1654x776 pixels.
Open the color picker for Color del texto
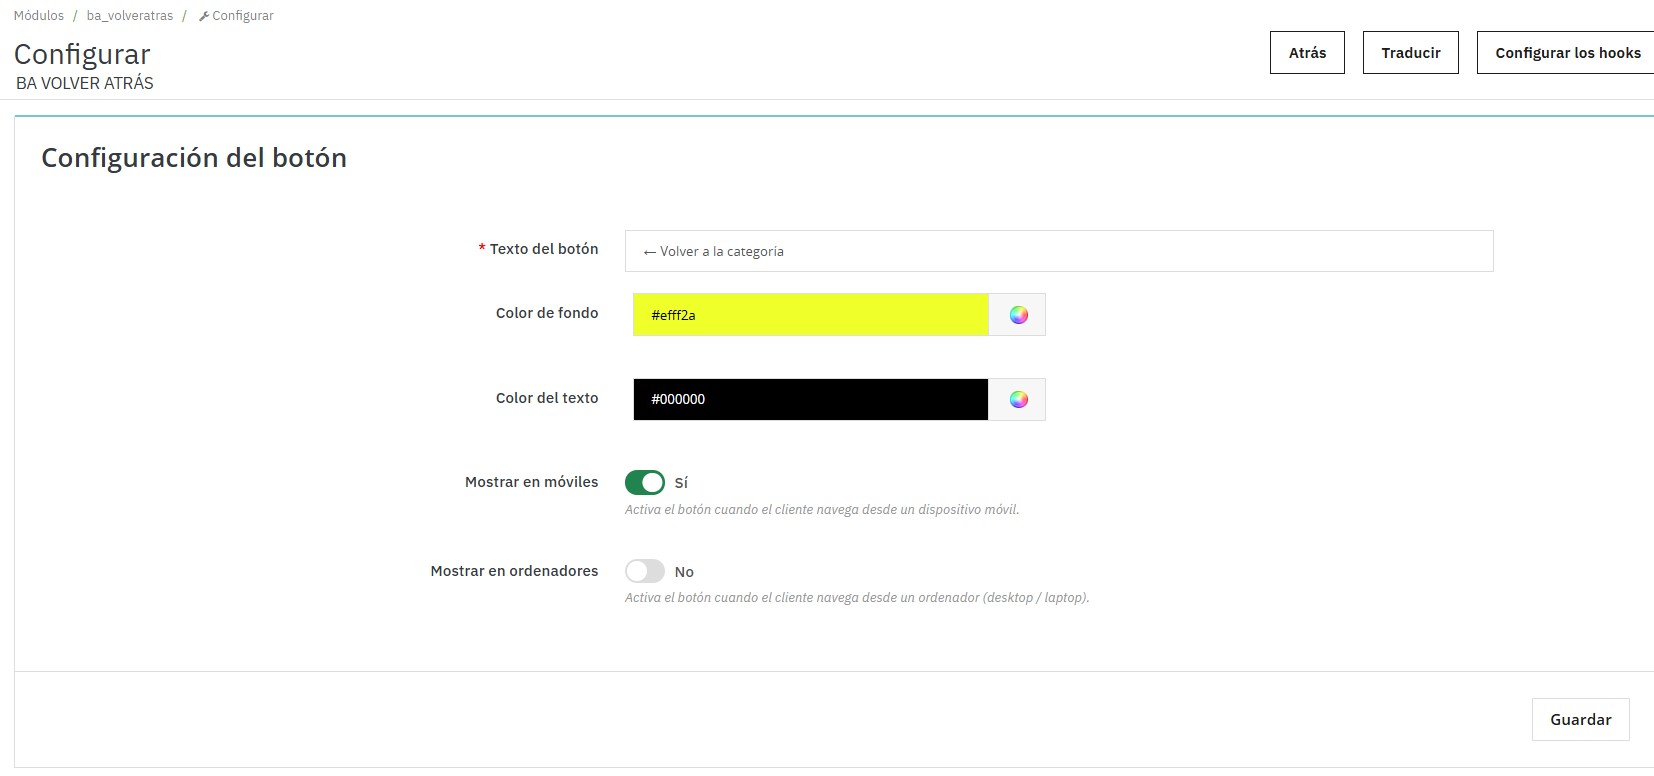1017,400
